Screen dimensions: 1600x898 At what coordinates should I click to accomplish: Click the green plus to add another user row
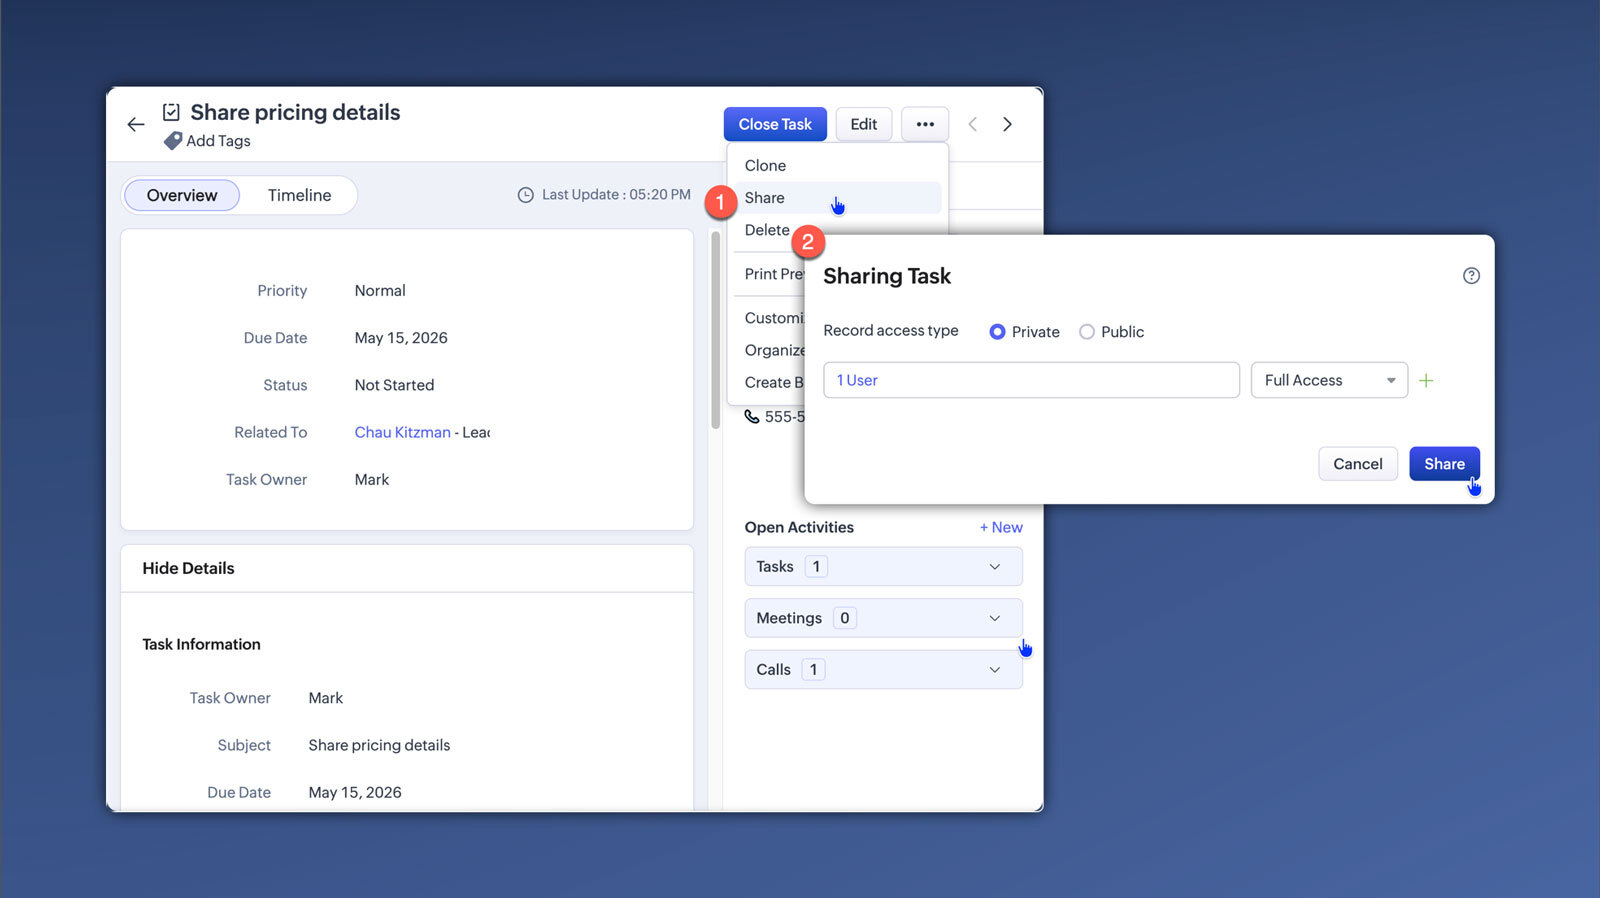[x=1426, y=380]
